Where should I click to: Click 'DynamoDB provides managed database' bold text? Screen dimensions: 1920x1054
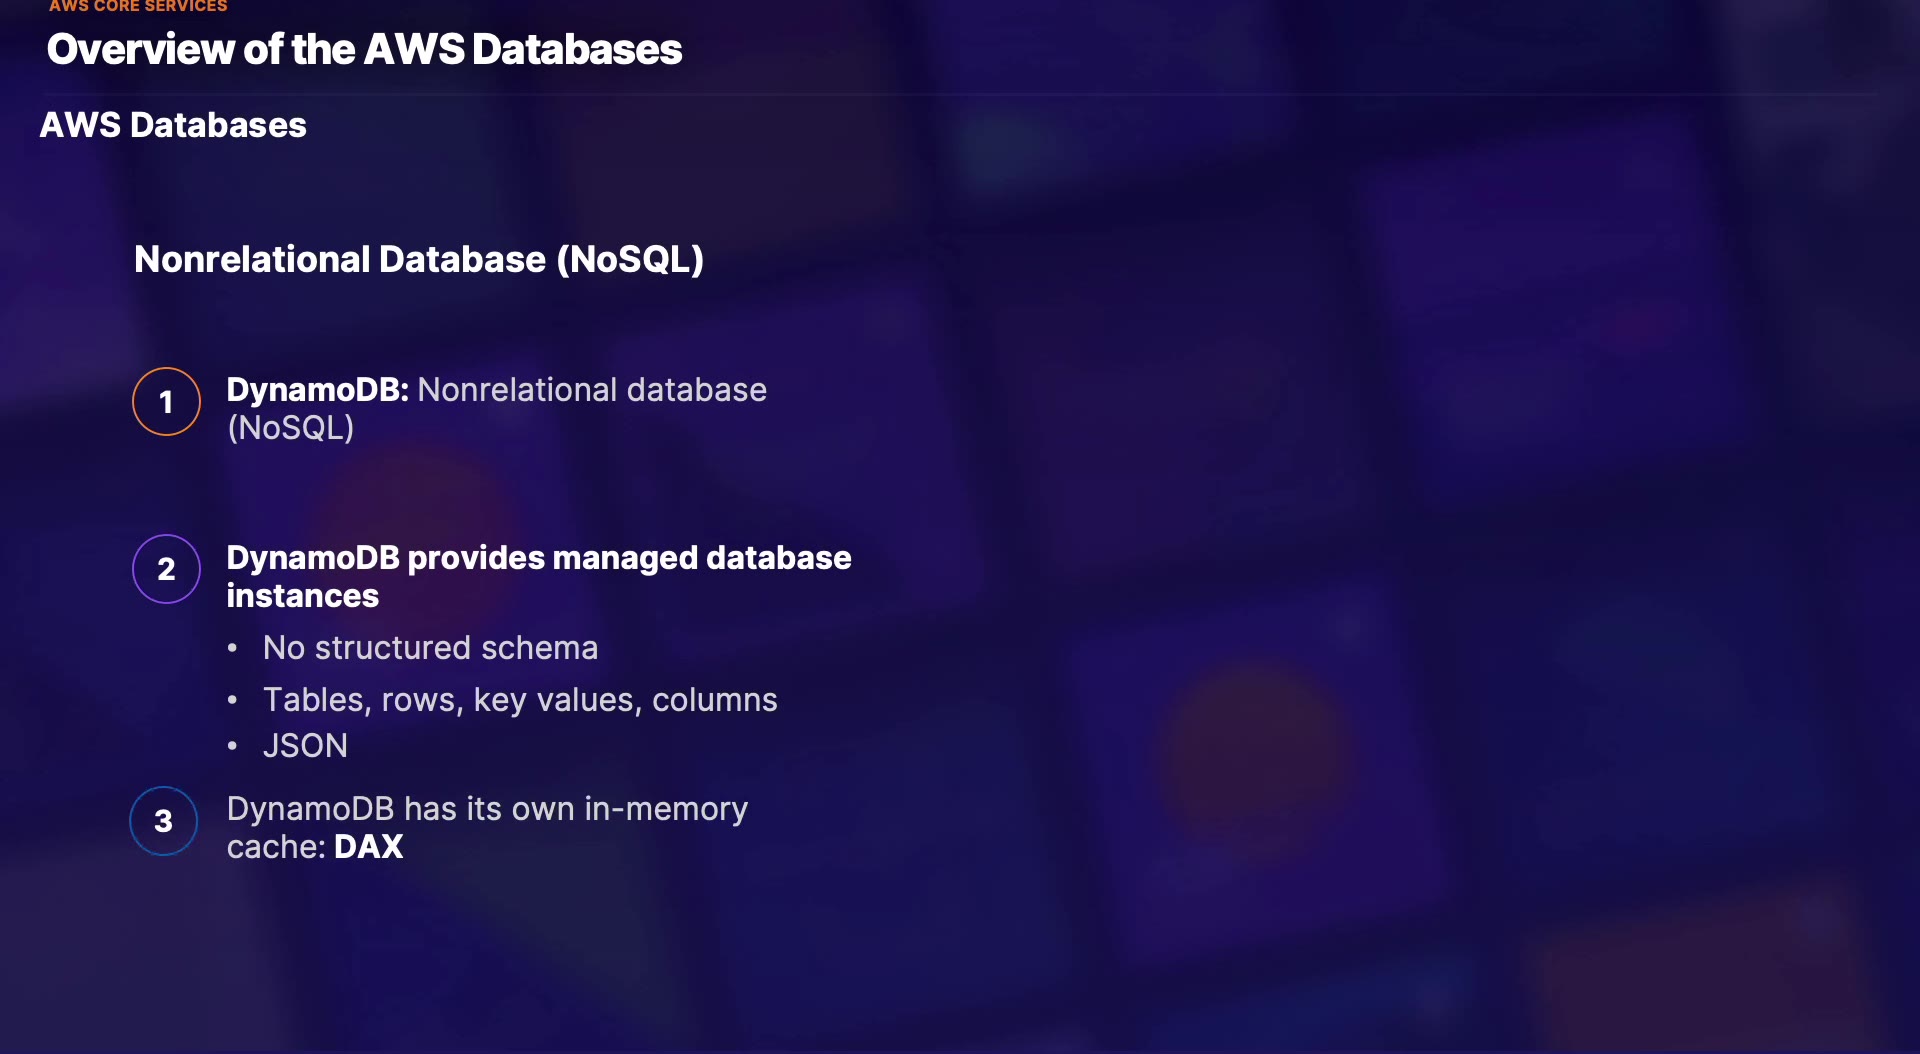pyautogui.click(x=539, y=558)
